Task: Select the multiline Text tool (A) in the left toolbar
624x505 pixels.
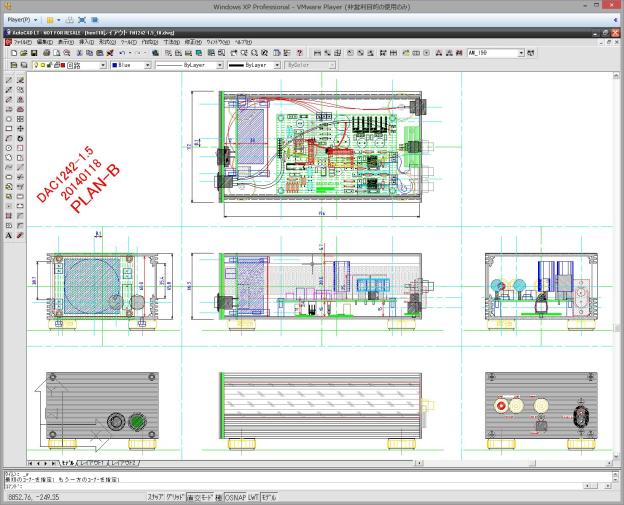Action: (9, 235)
